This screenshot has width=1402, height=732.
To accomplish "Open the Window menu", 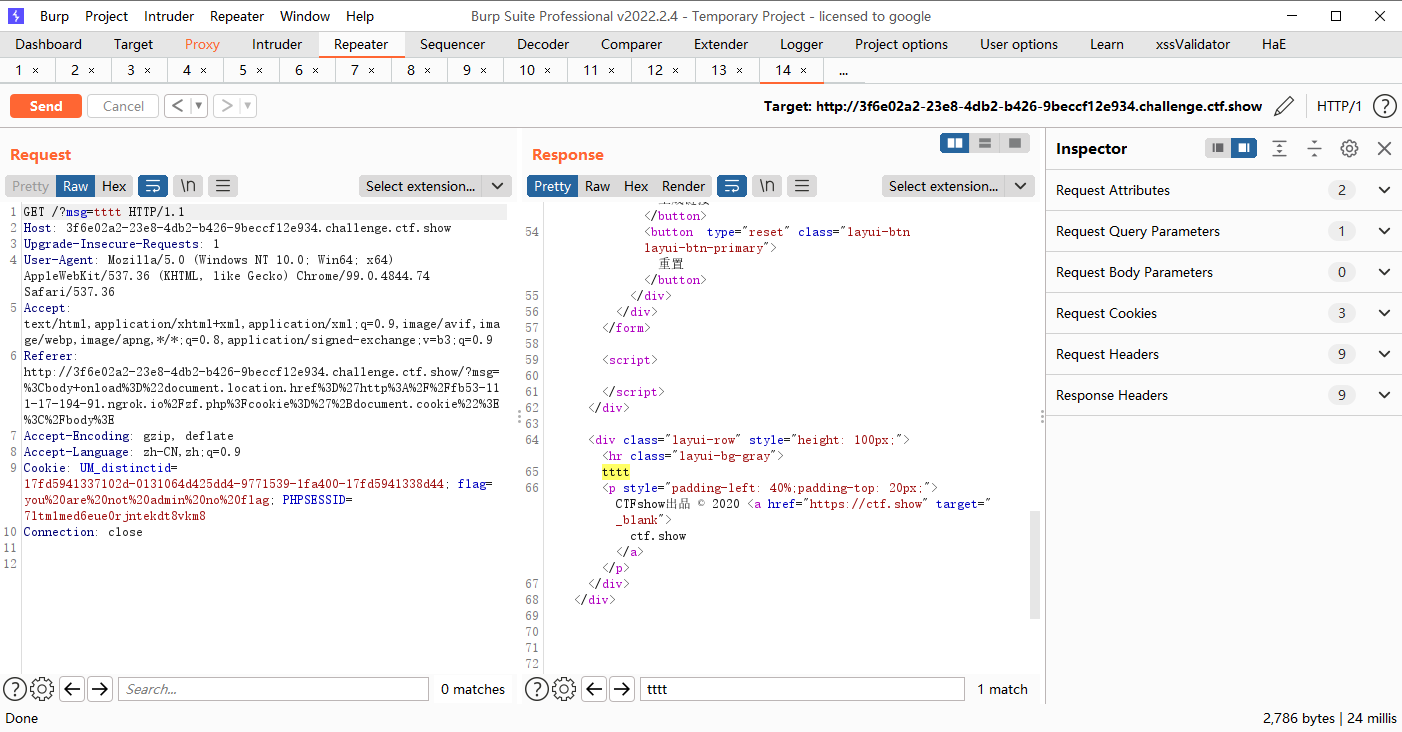I will pyautogui.click(x=305, y=16).
